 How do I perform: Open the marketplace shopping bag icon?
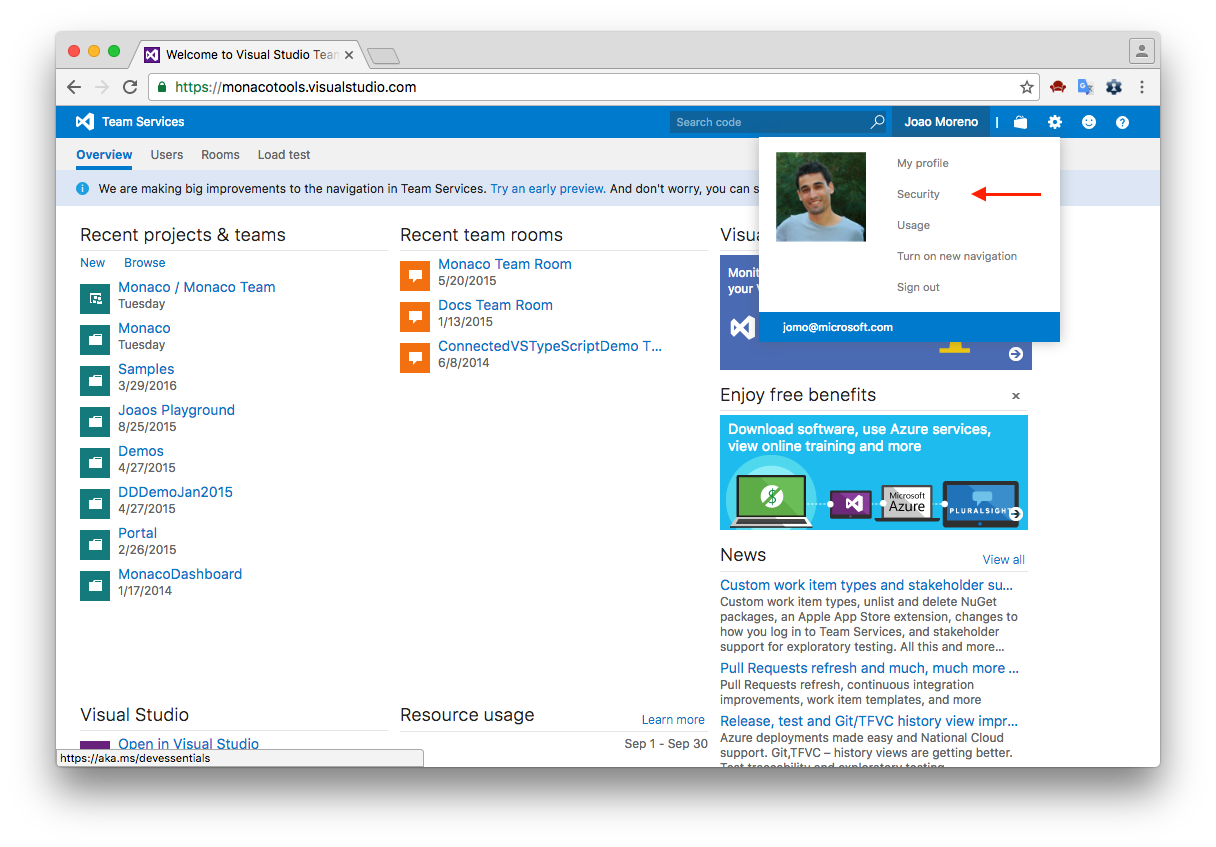coord(1020,122)
